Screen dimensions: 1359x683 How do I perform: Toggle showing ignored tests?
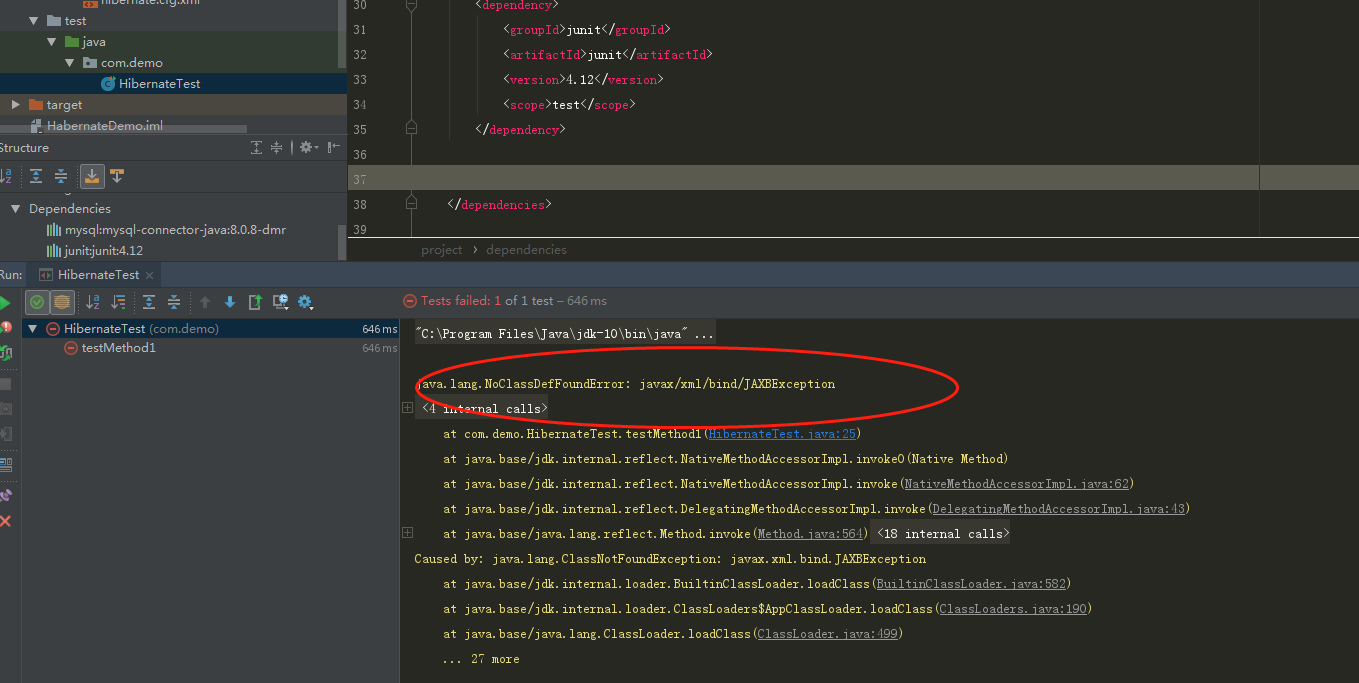point(63,301)
